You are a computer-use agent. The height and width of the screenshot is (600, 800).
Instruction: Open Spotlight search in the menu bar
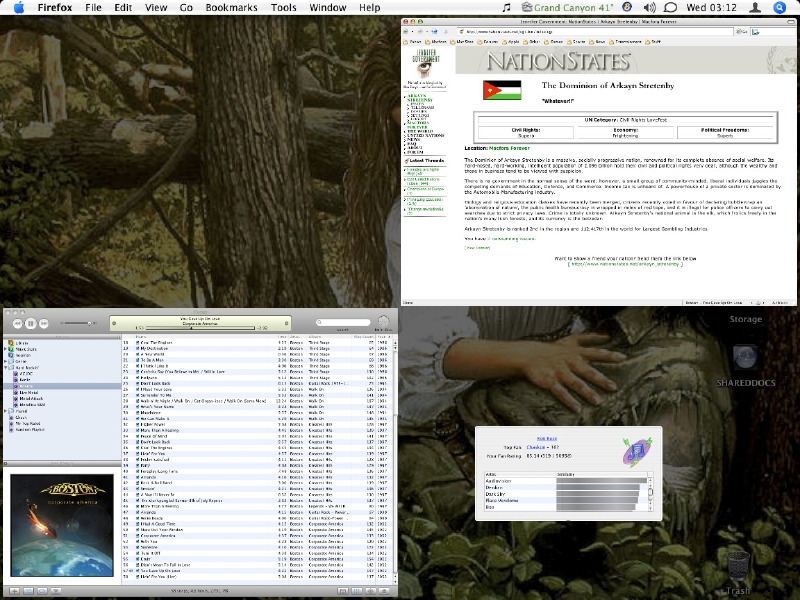point(779,7)
